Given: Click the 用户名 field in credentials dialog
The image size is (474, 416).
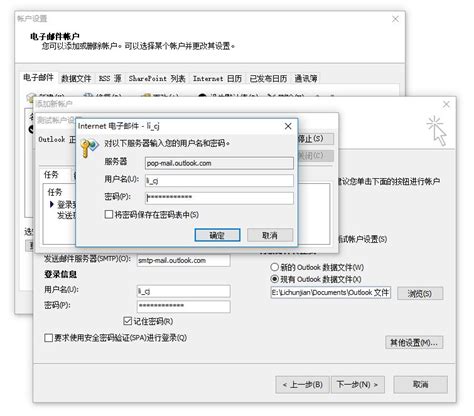Looking at the screenshot, I should 219,181.
